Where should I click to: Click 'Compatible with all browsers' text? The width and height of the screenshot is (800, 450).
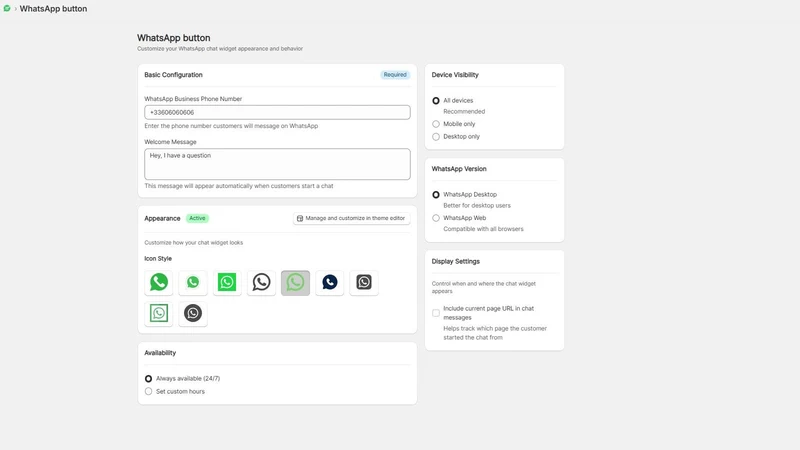(483, 229)
